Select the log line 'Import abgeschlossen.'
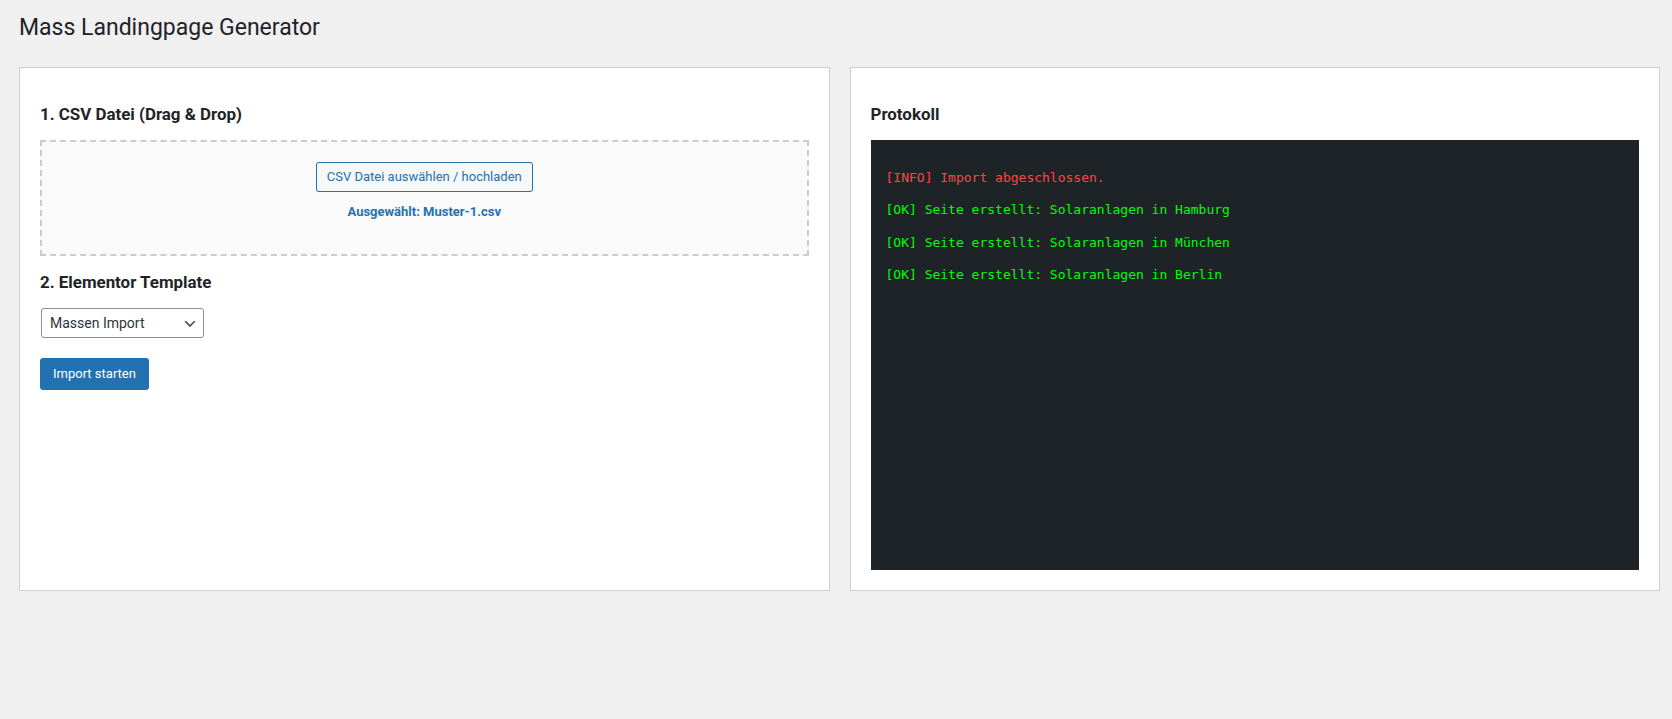This screenshot has height=719, width=1672. pos(995,178)
